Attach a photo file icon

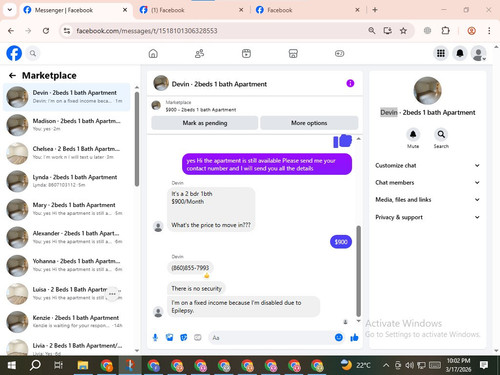click(x=170, y=338)
